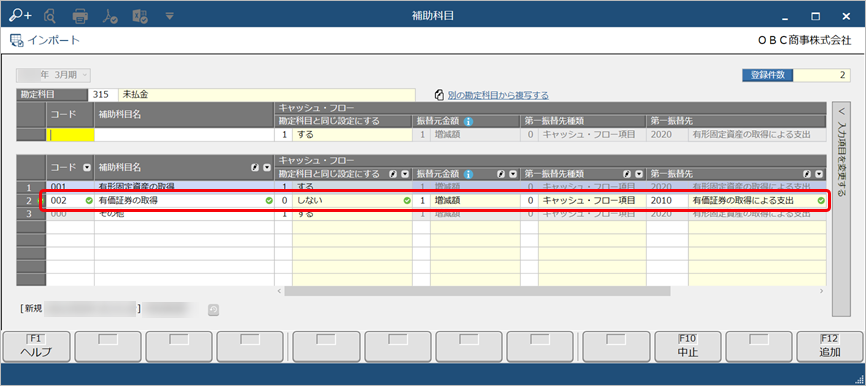Click the F1 ヘルプ button
This screenshot has width=866, height=386.
click(36, 346)
